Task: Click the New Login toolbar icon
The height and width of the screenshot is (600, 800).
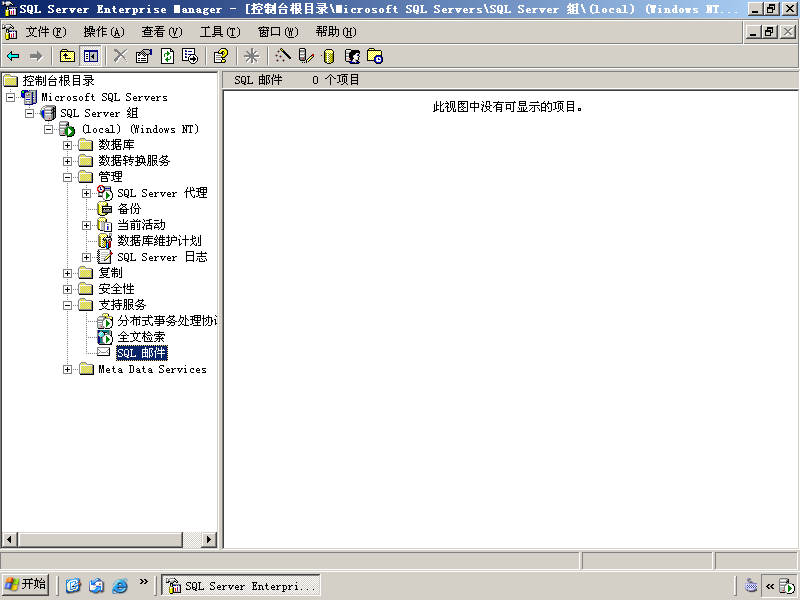Action: click(x=352, y=56)
